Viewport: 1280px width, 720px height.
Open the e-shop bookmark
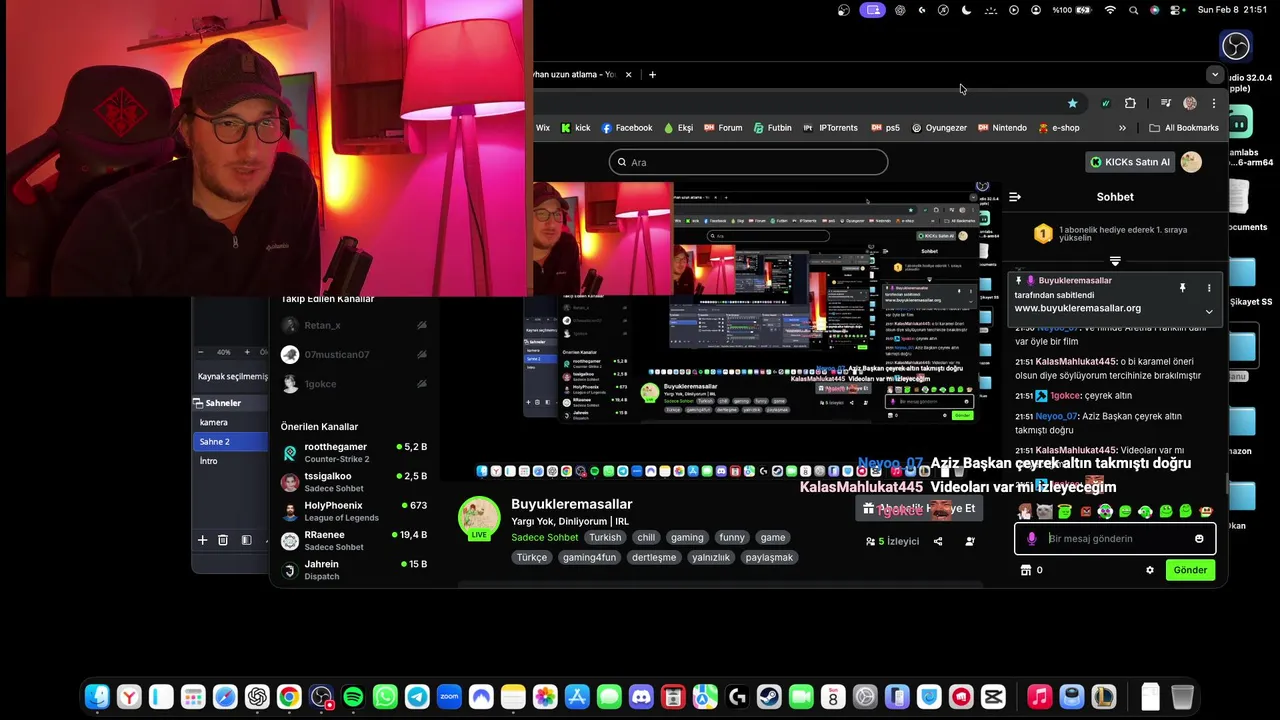click(x=1059, y=128)
